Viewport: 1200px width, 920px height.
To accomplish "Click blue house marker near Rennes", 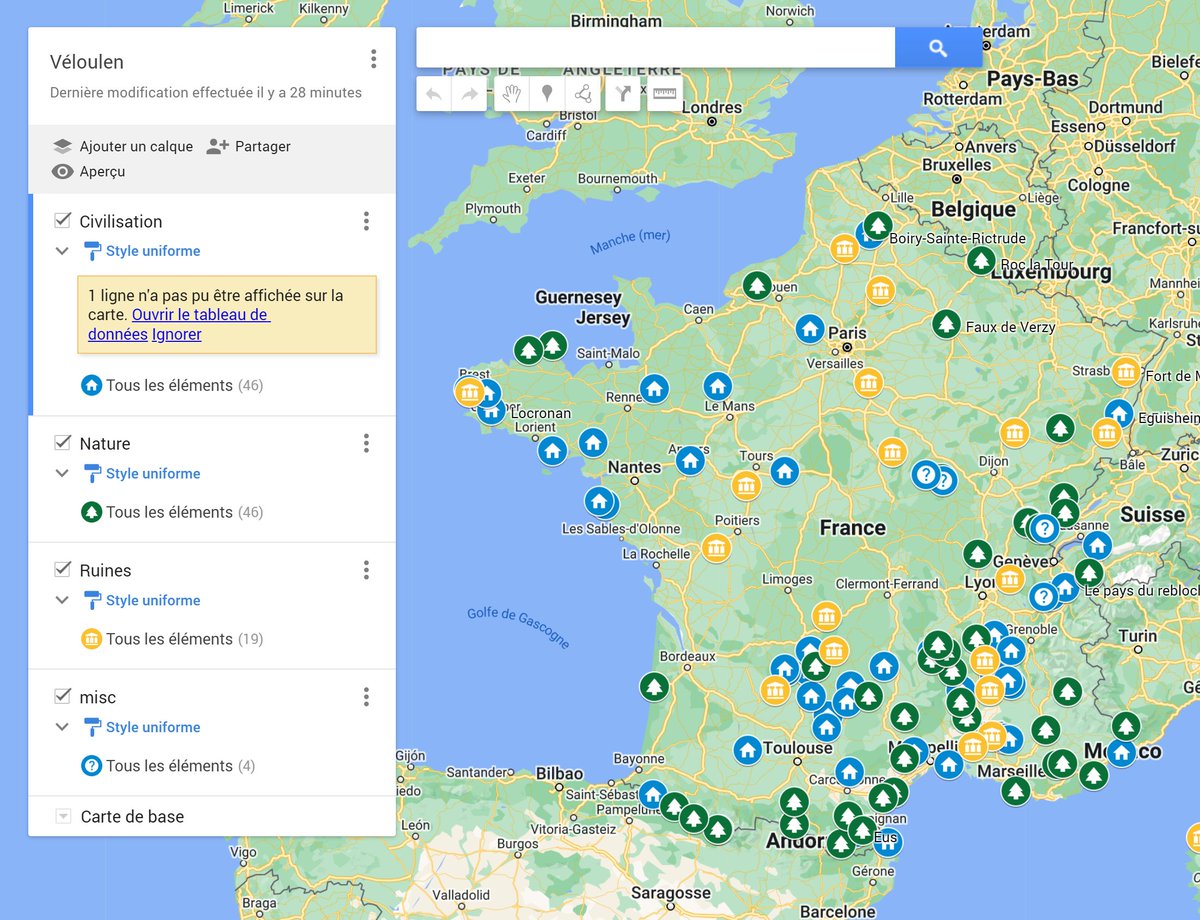I will tap(654, 388).
